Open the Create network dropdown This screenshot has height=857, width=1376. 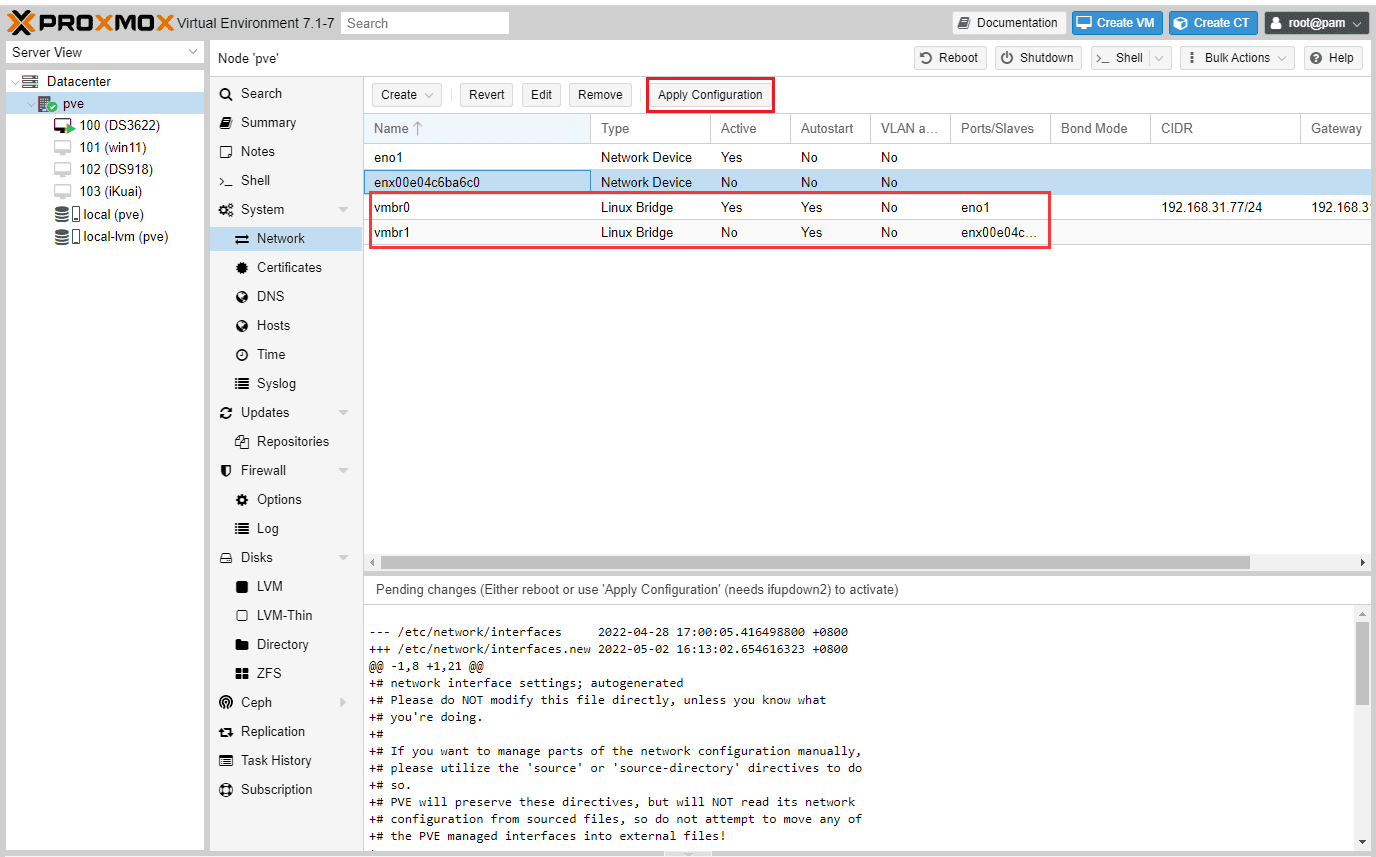click(407, 95)
